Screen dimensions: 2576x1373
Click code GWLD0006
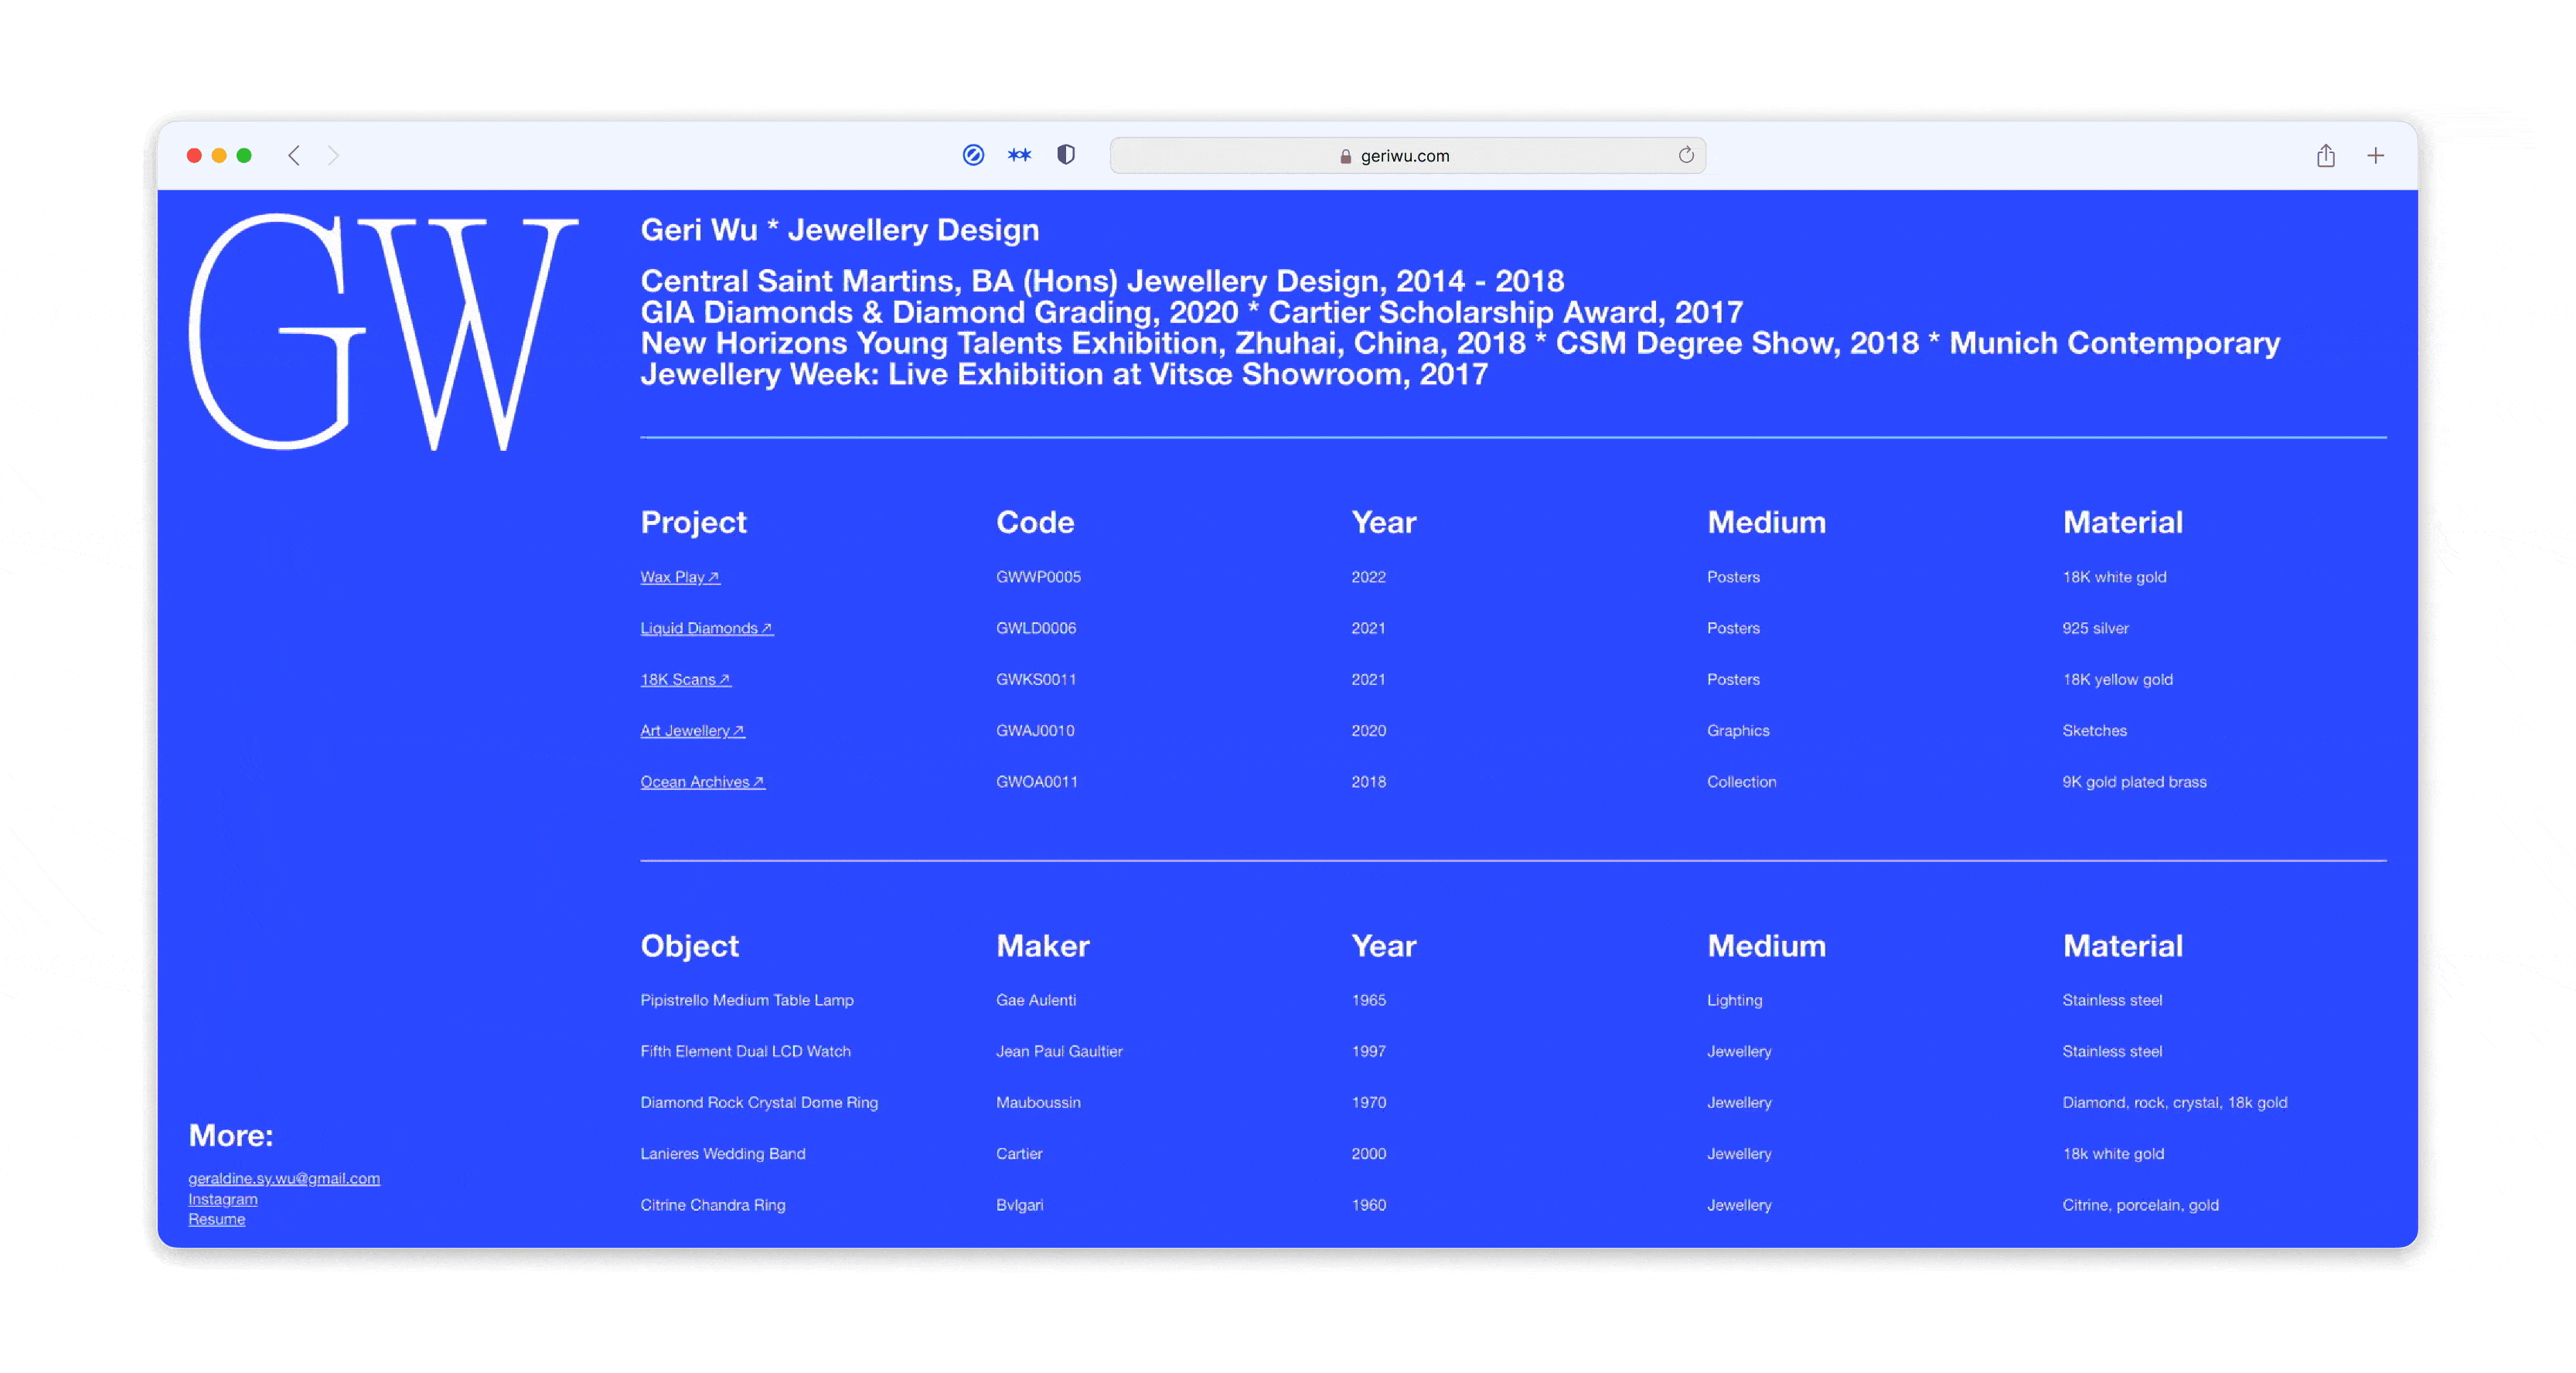(x=1036, y=628)
